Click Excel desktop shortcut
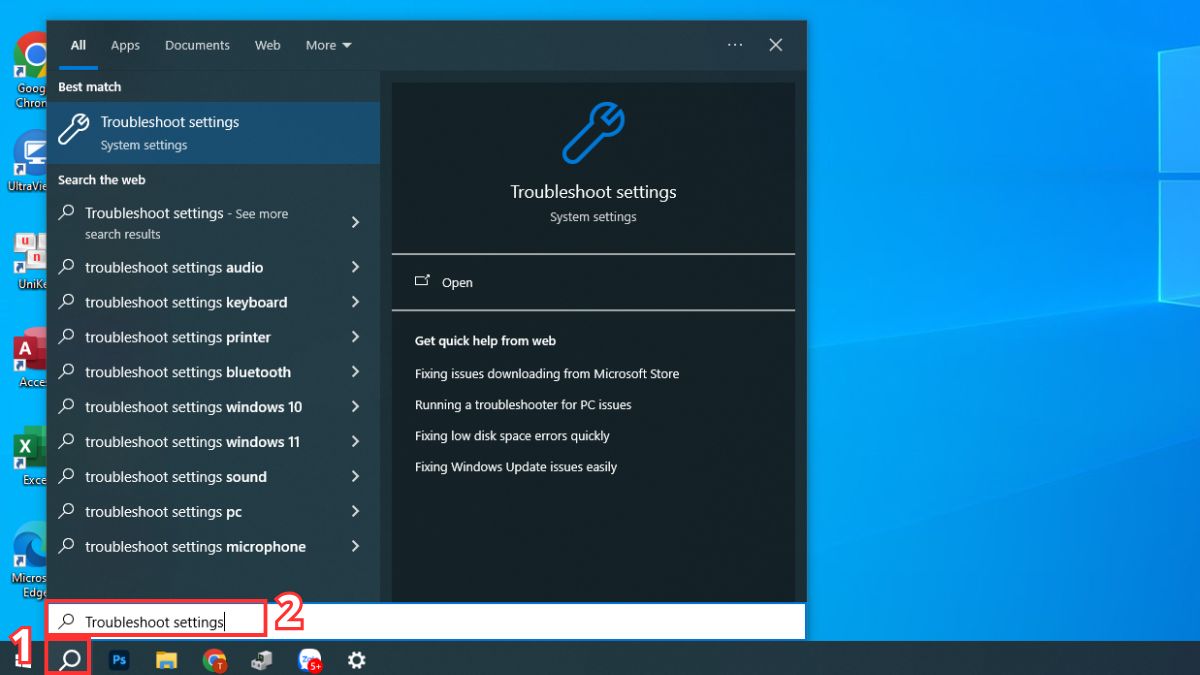The image size is (1200, 675). click(x=32, y=458)
